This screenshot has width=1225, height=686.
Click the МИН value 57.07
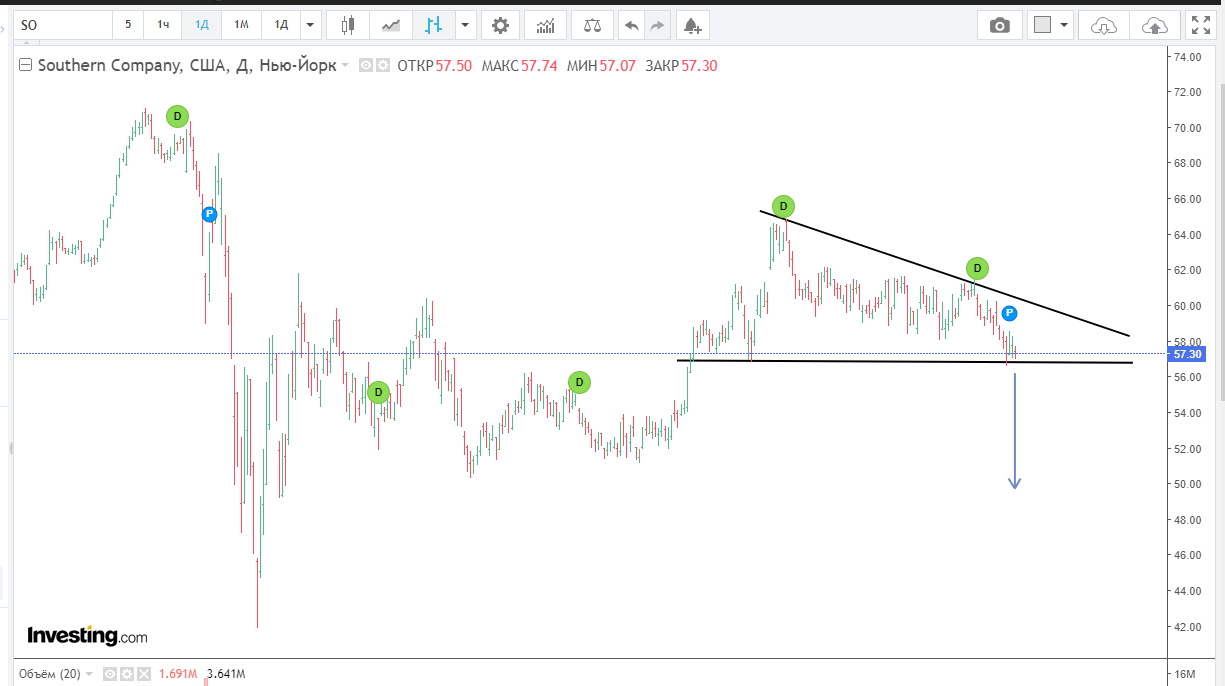click(x=618, y=66)
